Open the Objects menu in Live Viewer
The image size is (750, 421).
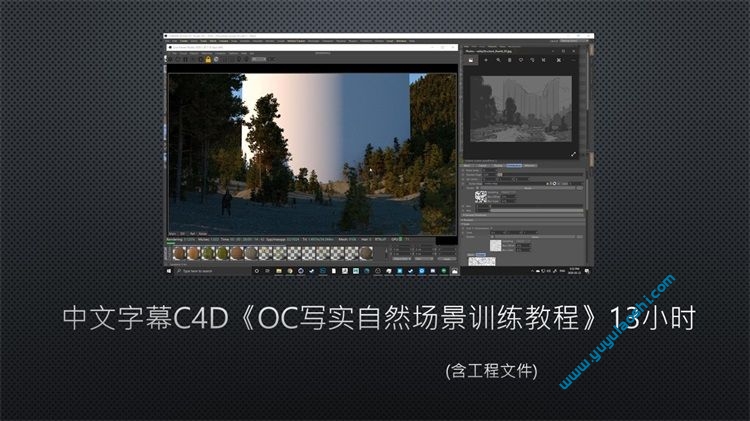click(193, 53)
